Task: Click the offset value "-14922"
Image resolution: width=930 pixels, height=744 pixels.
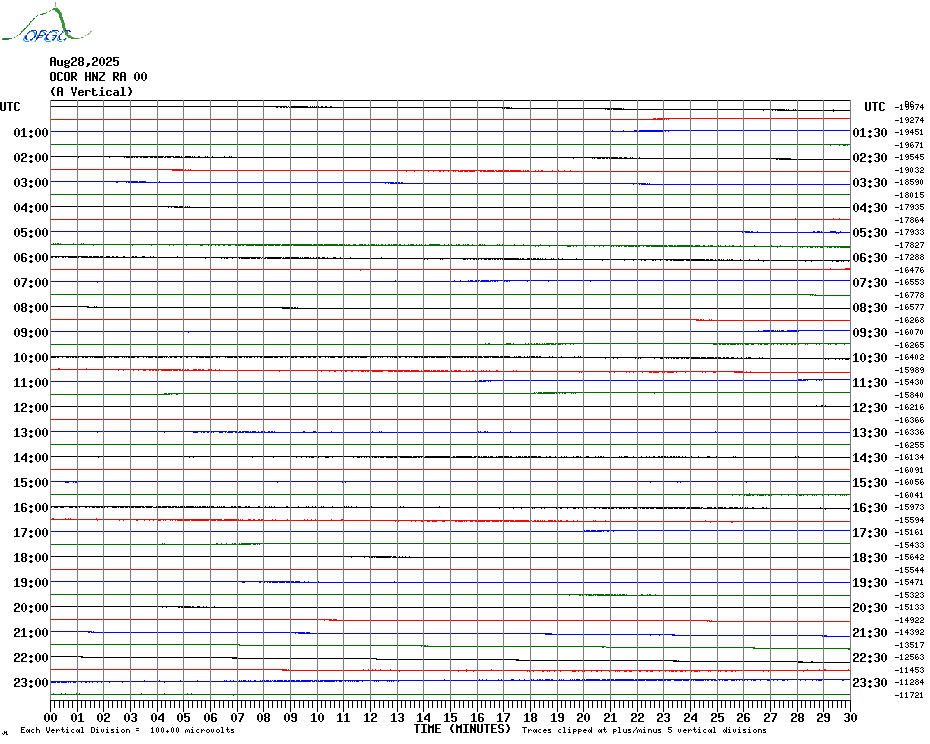Action: point(909,620)
